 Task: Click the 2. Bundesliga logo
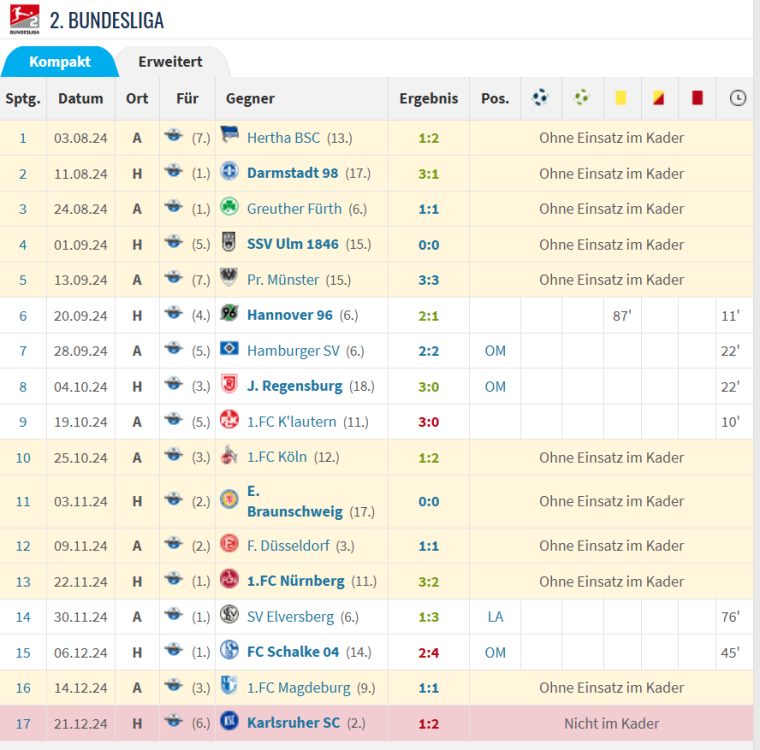(x=24, y=19)
